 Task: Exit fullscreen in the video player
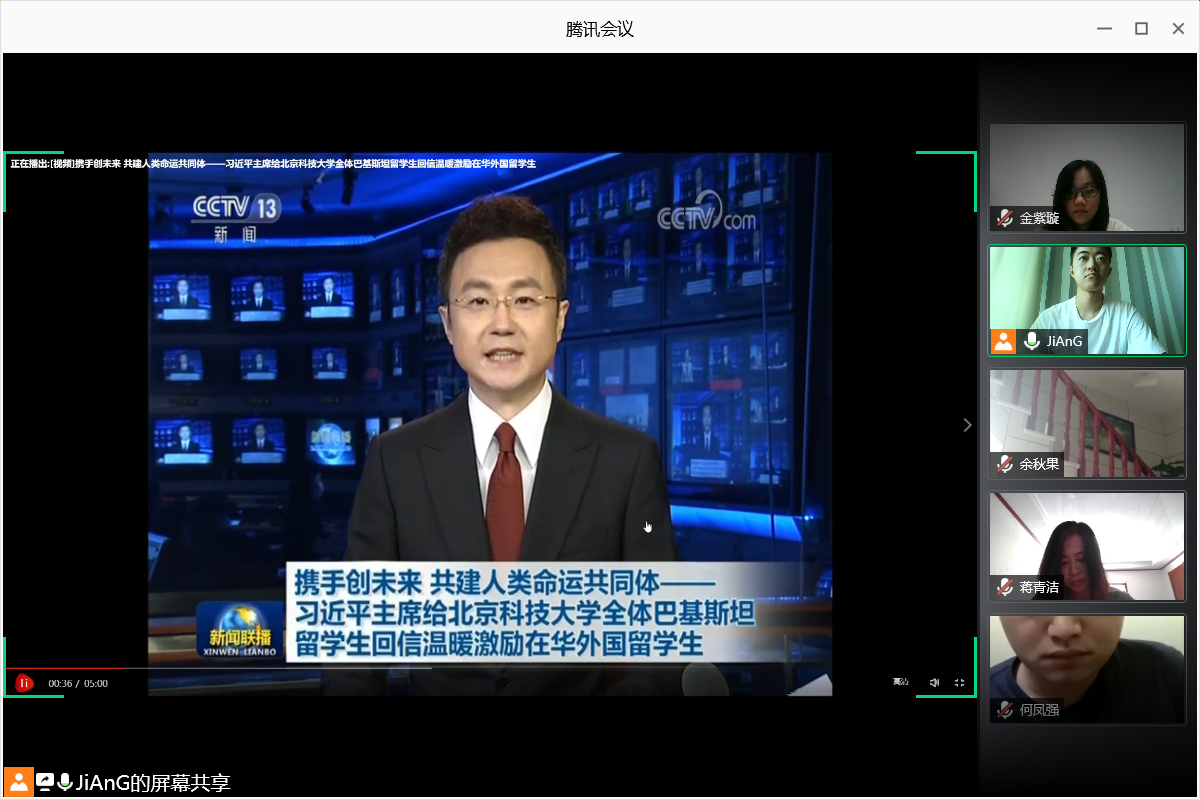(960, 683)
